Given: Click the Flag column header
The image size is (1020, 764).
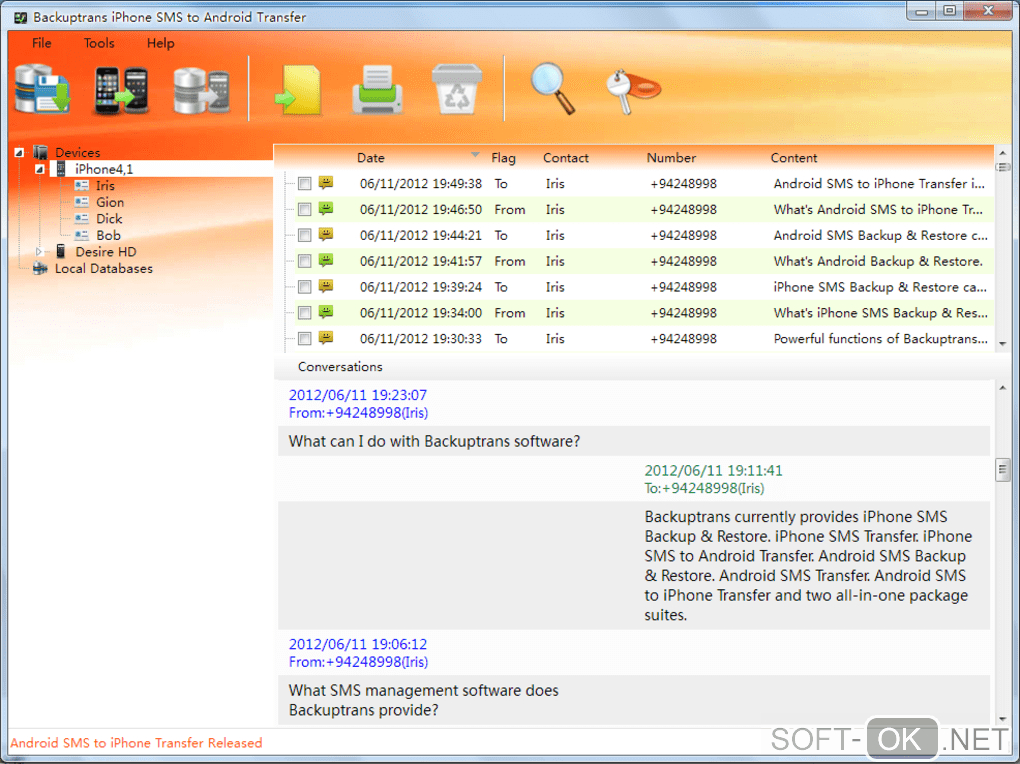Looking at the screenshot, I should 503,157.
